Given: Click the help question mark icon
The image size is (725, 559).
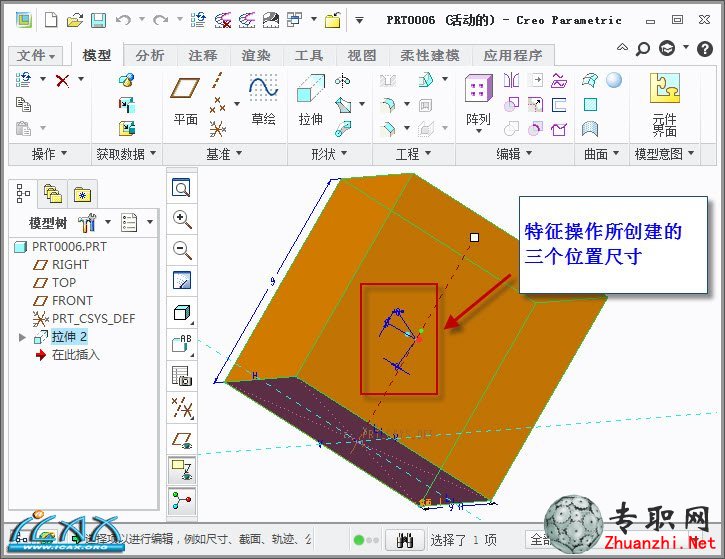Looking at the screenshot, I should pyautogui.click(x=705, y=48).
